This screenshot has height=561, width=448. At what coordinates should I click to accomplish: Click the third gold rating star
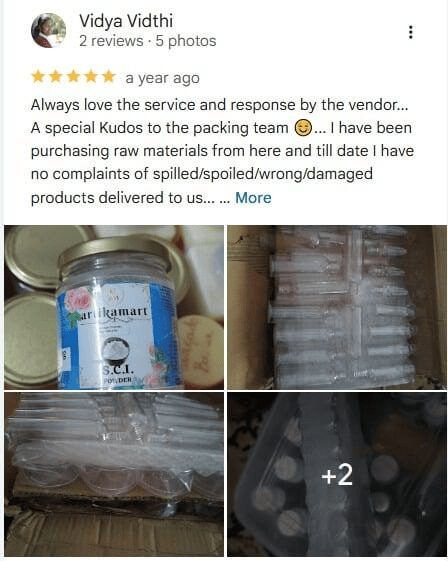coord(73,77)
